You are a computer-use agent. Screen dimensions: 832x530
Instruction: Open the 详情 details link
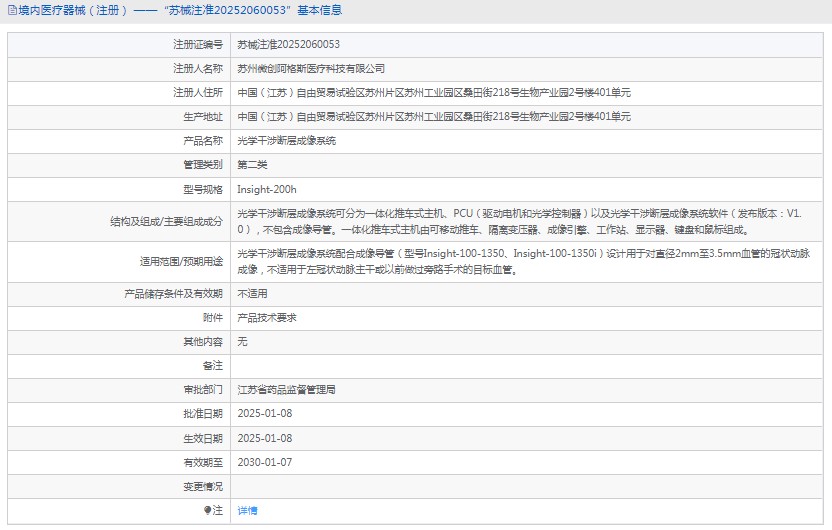[247, 510]
